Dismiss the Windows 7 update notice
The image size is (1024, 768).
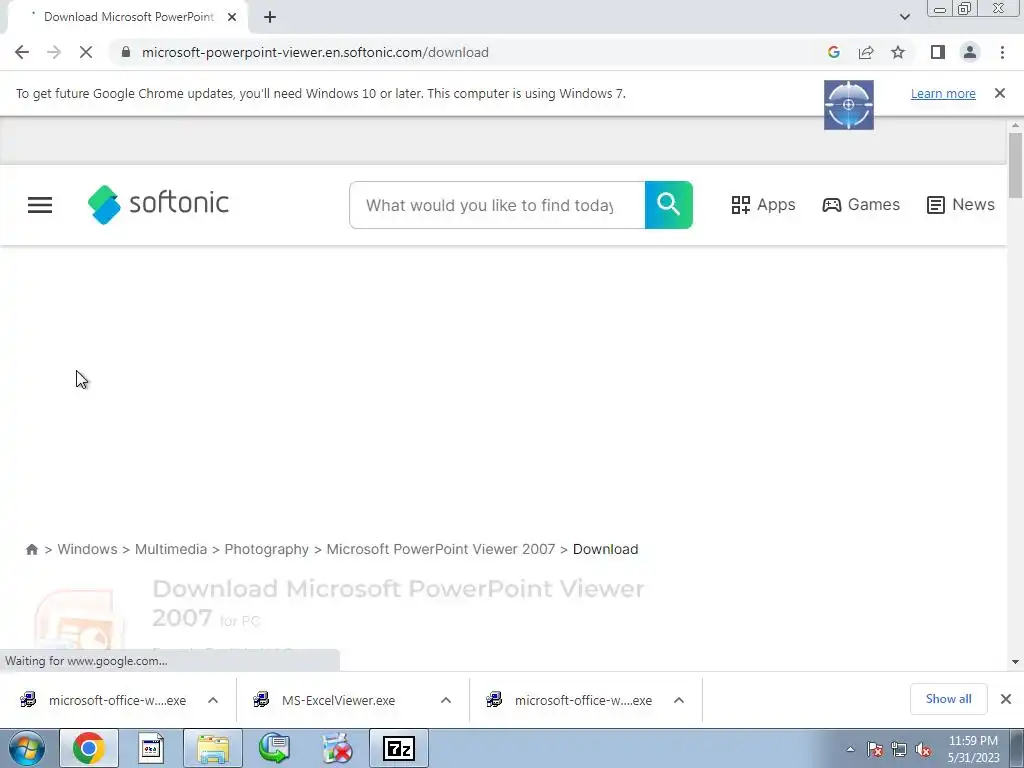pos(1000,93)
